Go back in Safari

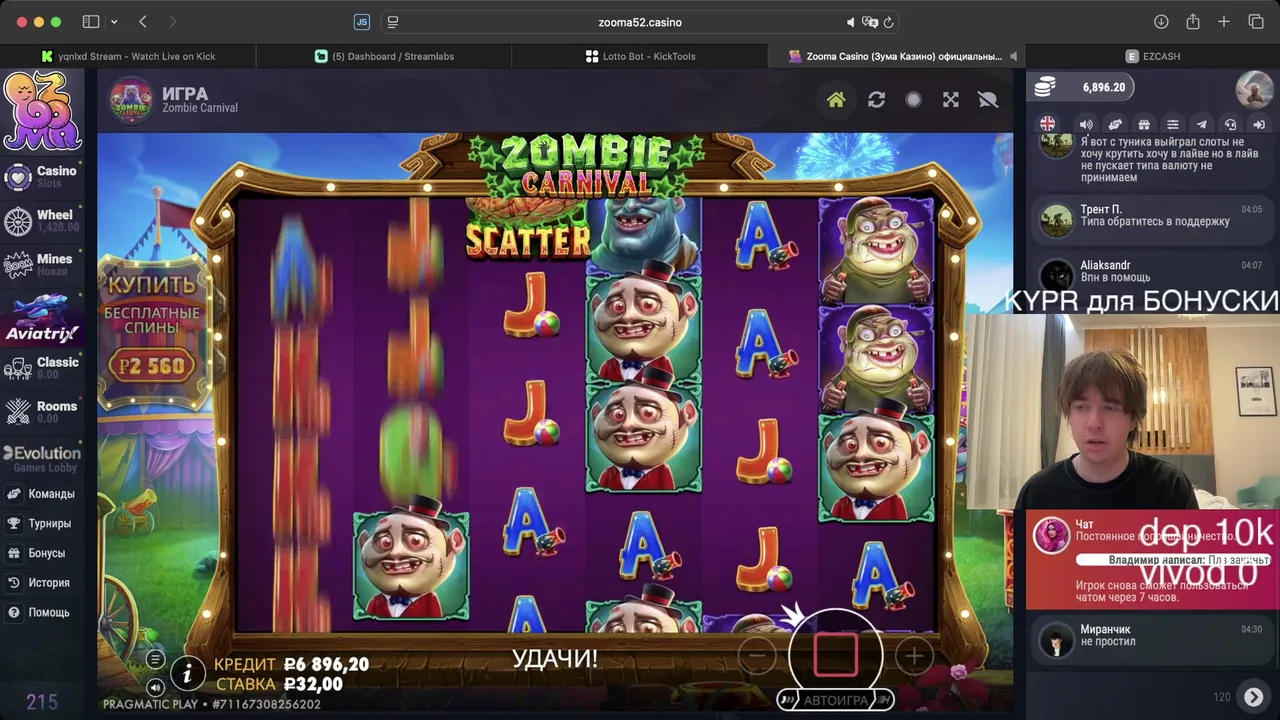click(143, 22)
